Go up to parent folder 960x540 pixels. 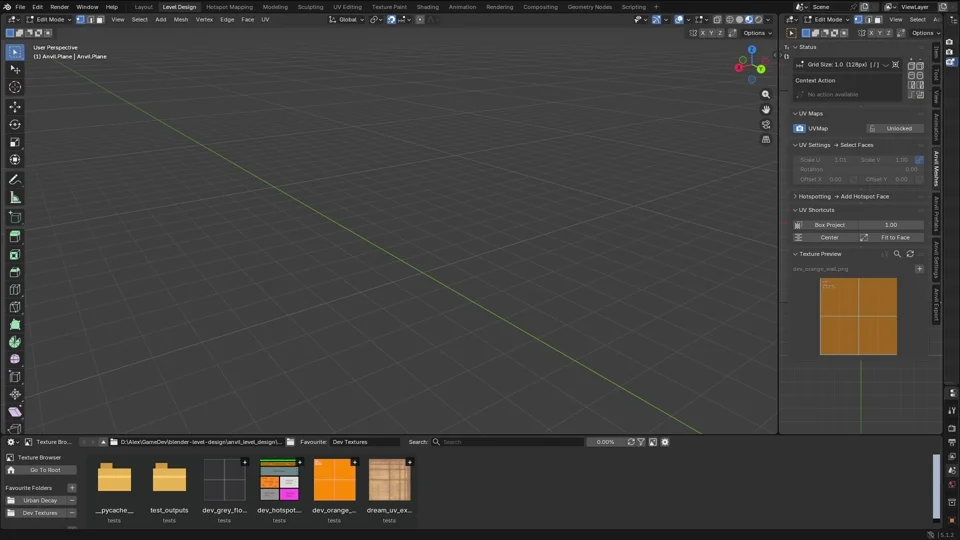click(x=103, y=442)
